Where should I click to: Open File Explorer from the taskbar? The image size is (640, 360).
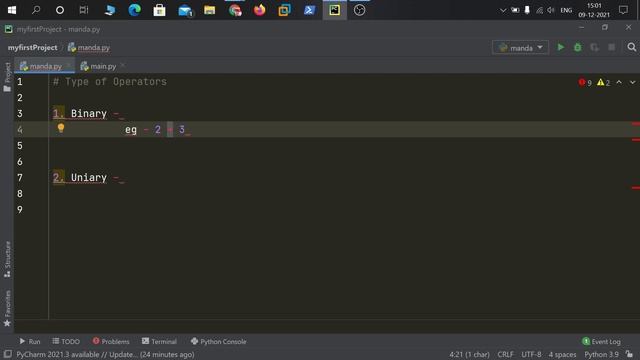point(209,10)
